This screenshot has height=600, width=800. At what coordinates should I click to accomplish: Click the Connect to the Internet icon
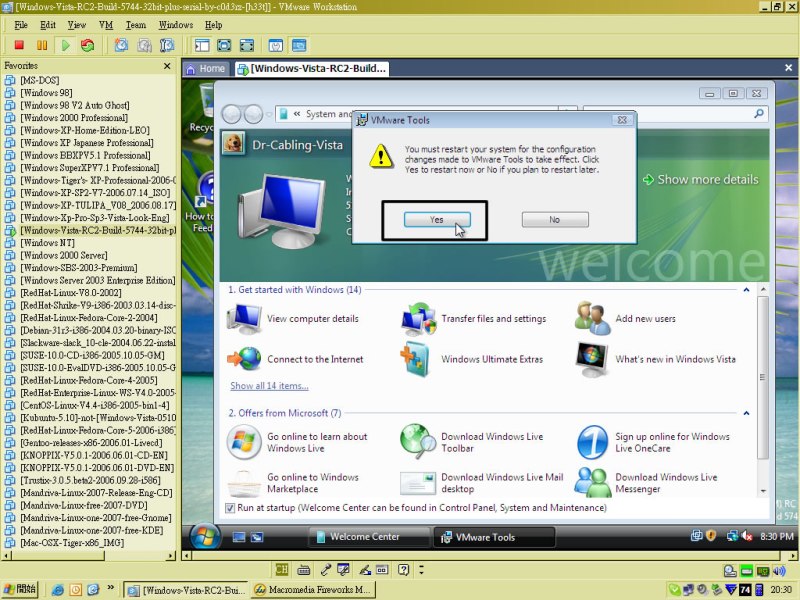(x=244, y=359)
